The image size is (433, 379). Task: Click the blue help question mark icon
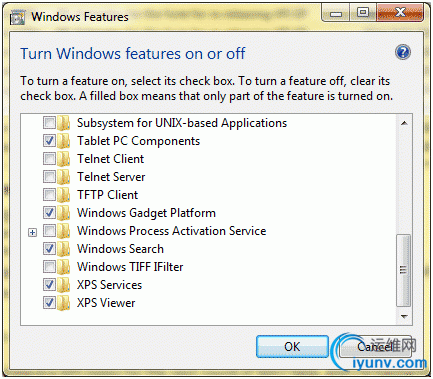(x=403, y=53)
